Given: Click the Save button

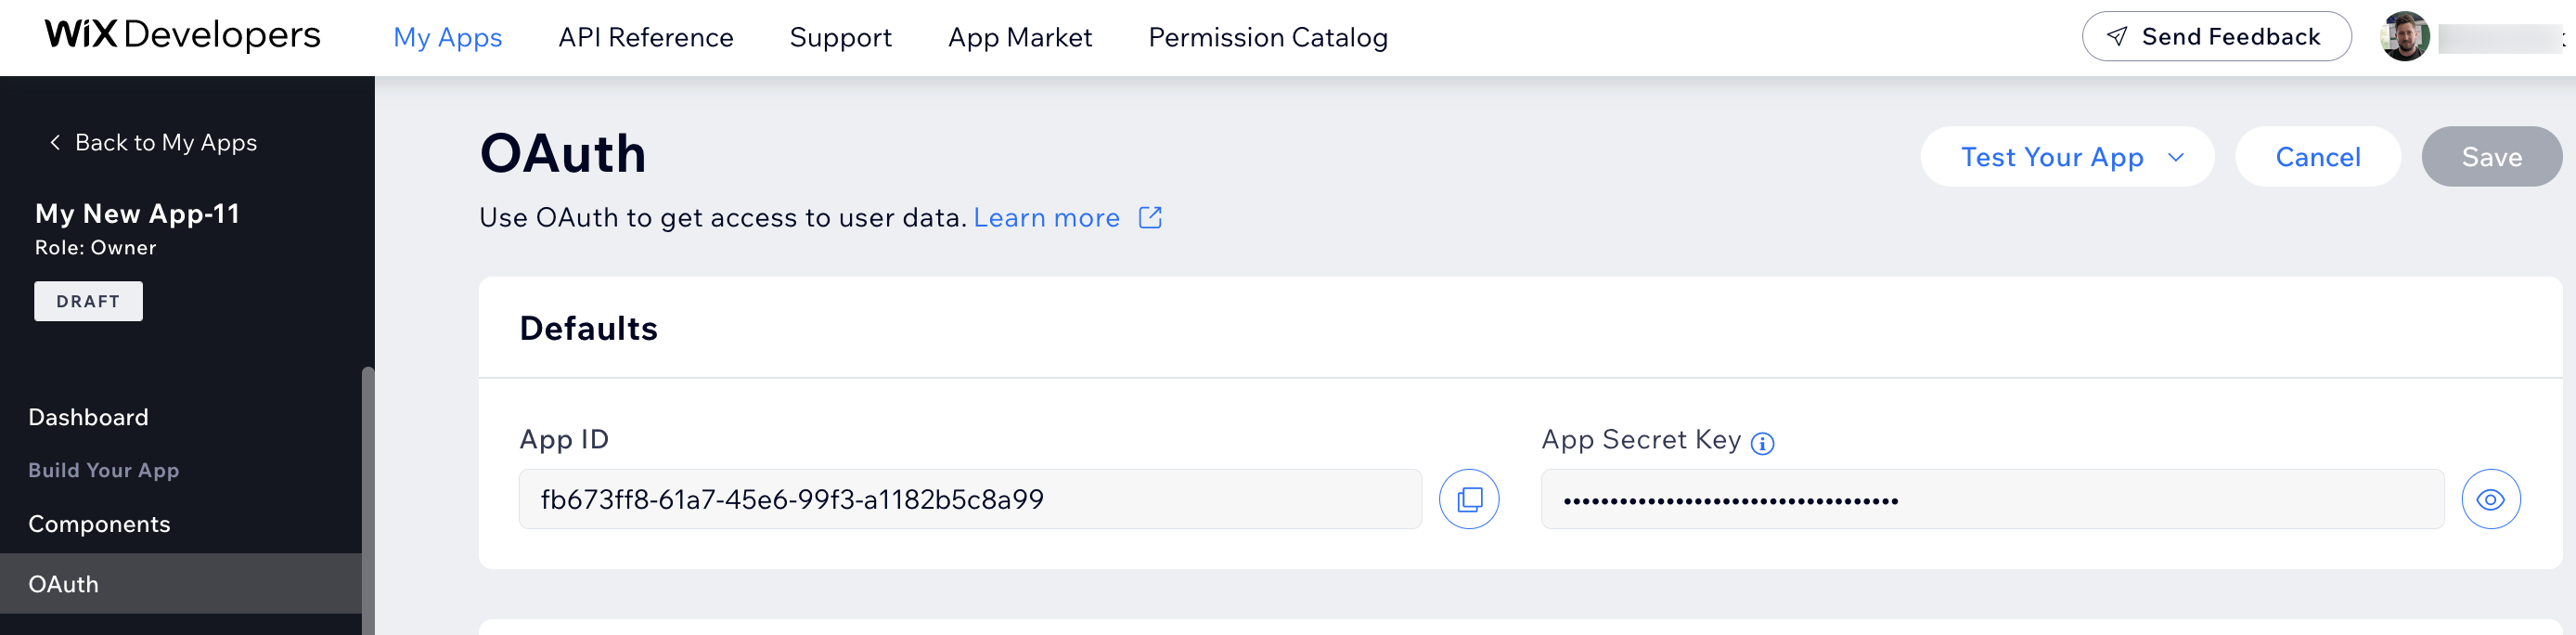Looking at the screenshot, I should (x=2491, y=156).
